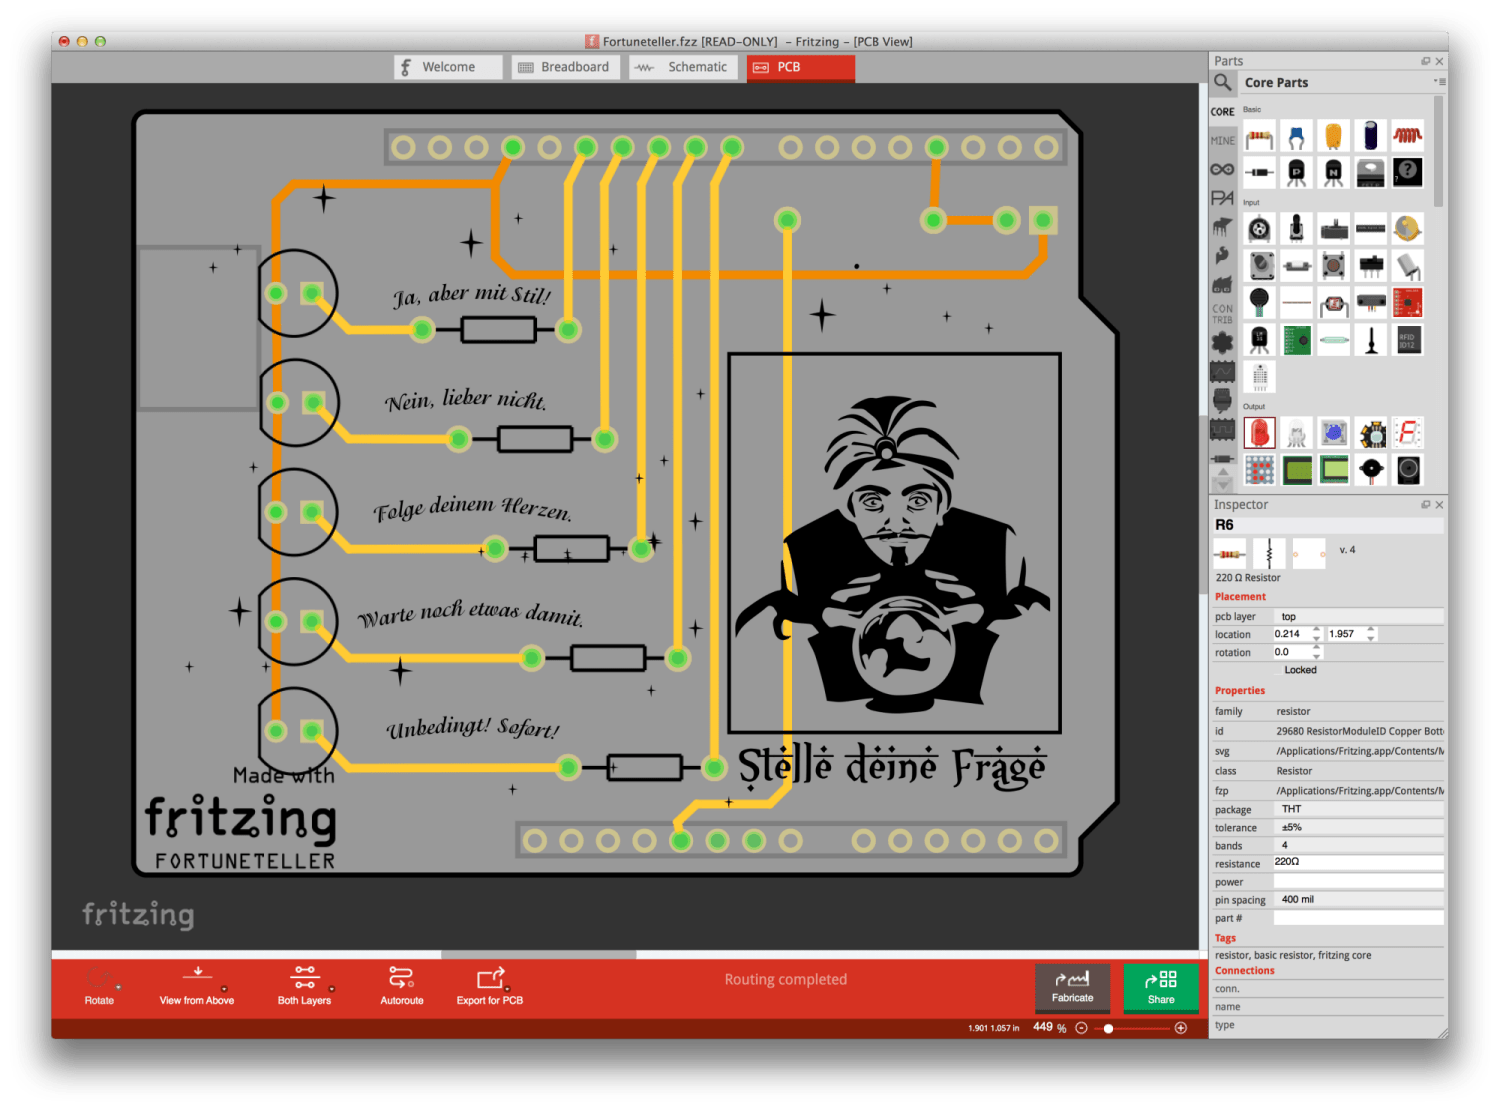Click the resistance field showing 220Ω
Image resolution: width=1500 pixels, height=1110 pixels.
pos(1358,862)
